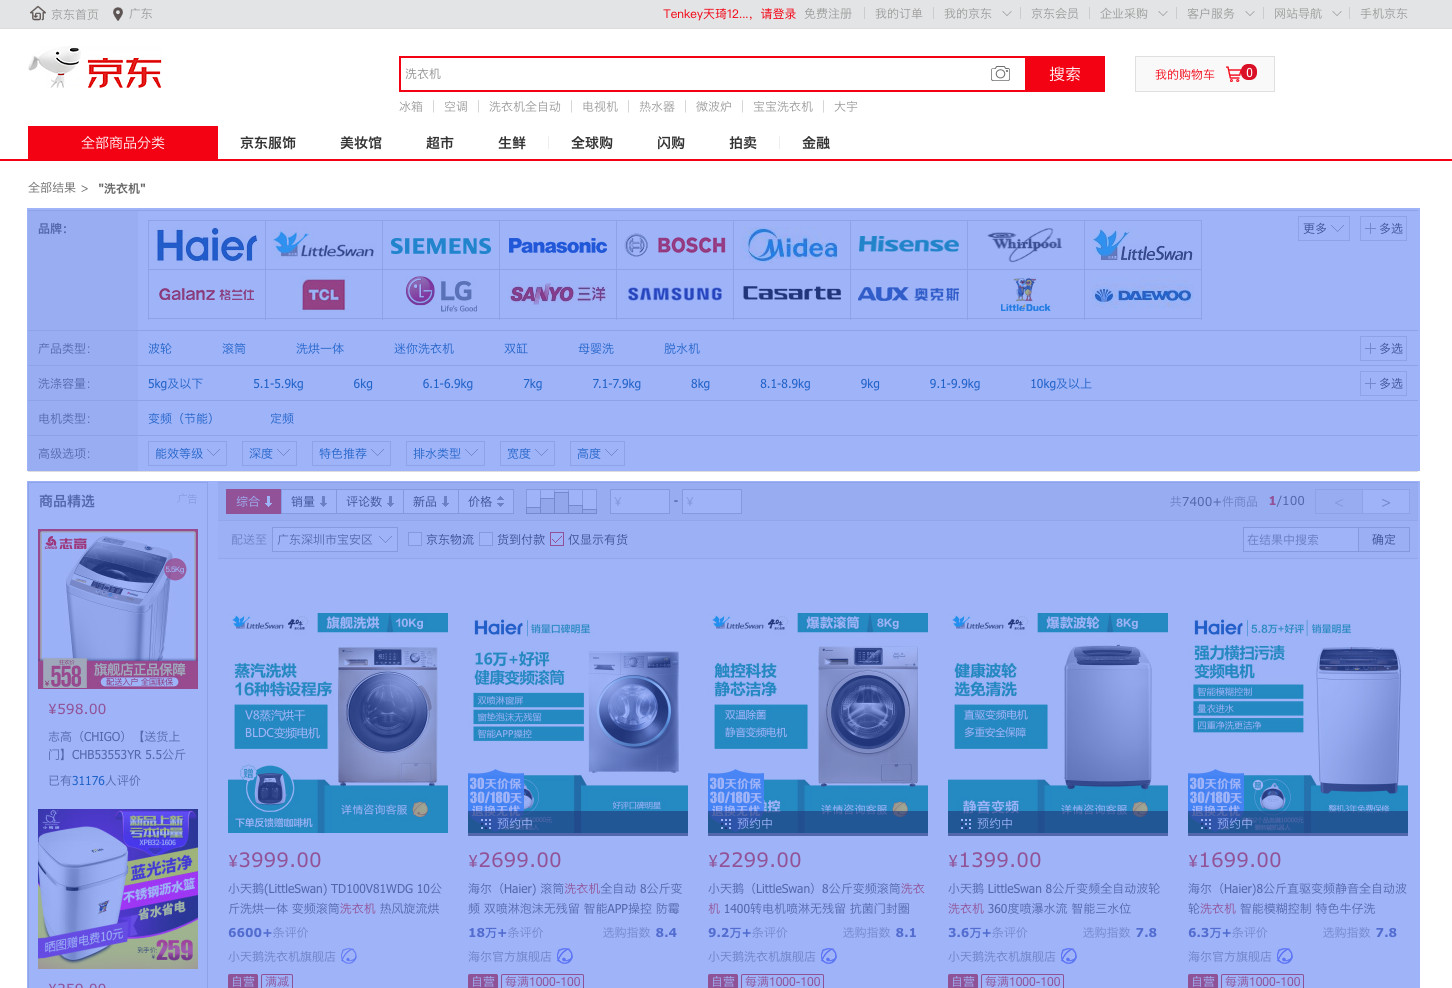Open the 排水类型 dropdown
The width and height of the screenshot is (1452, 988).
click(445, 453)
